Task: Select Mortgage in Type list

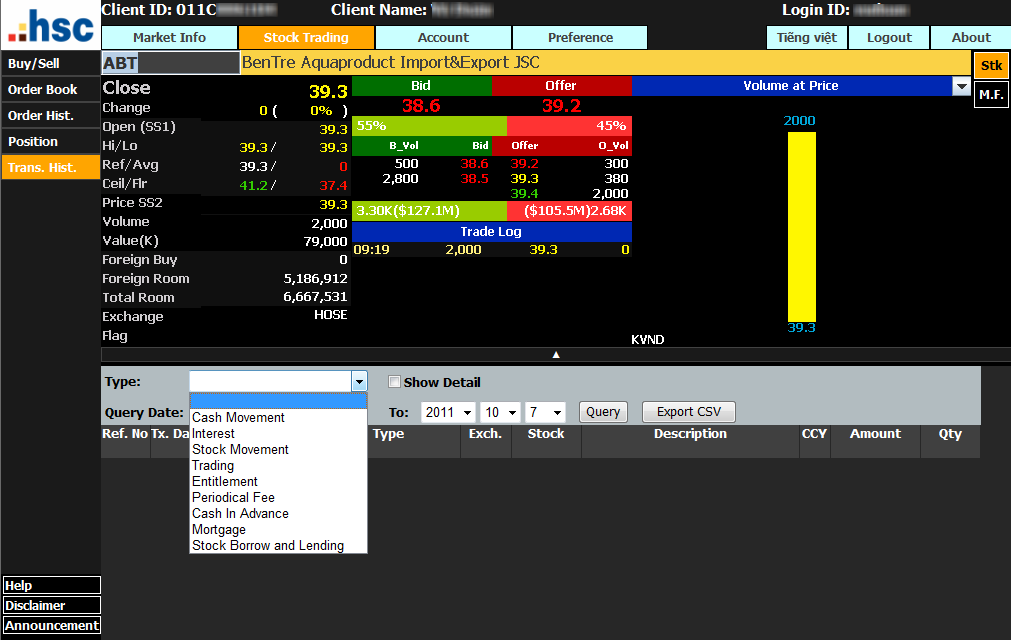Action: pos(278,530)
